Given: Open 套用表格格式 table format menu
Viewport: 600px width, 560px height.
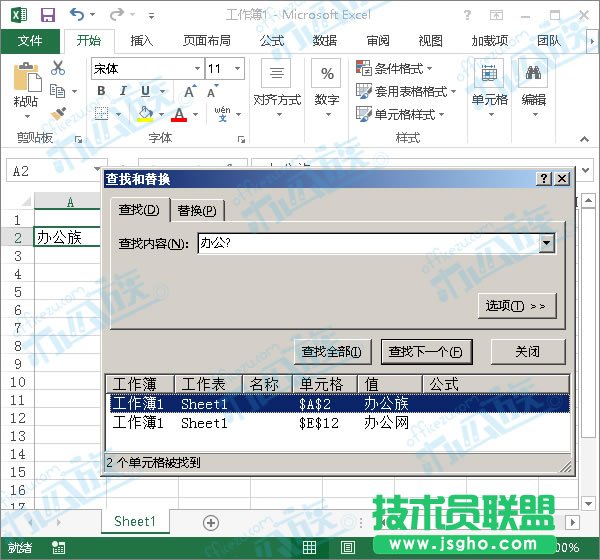Looking at the screenshot, I should 406,91.
